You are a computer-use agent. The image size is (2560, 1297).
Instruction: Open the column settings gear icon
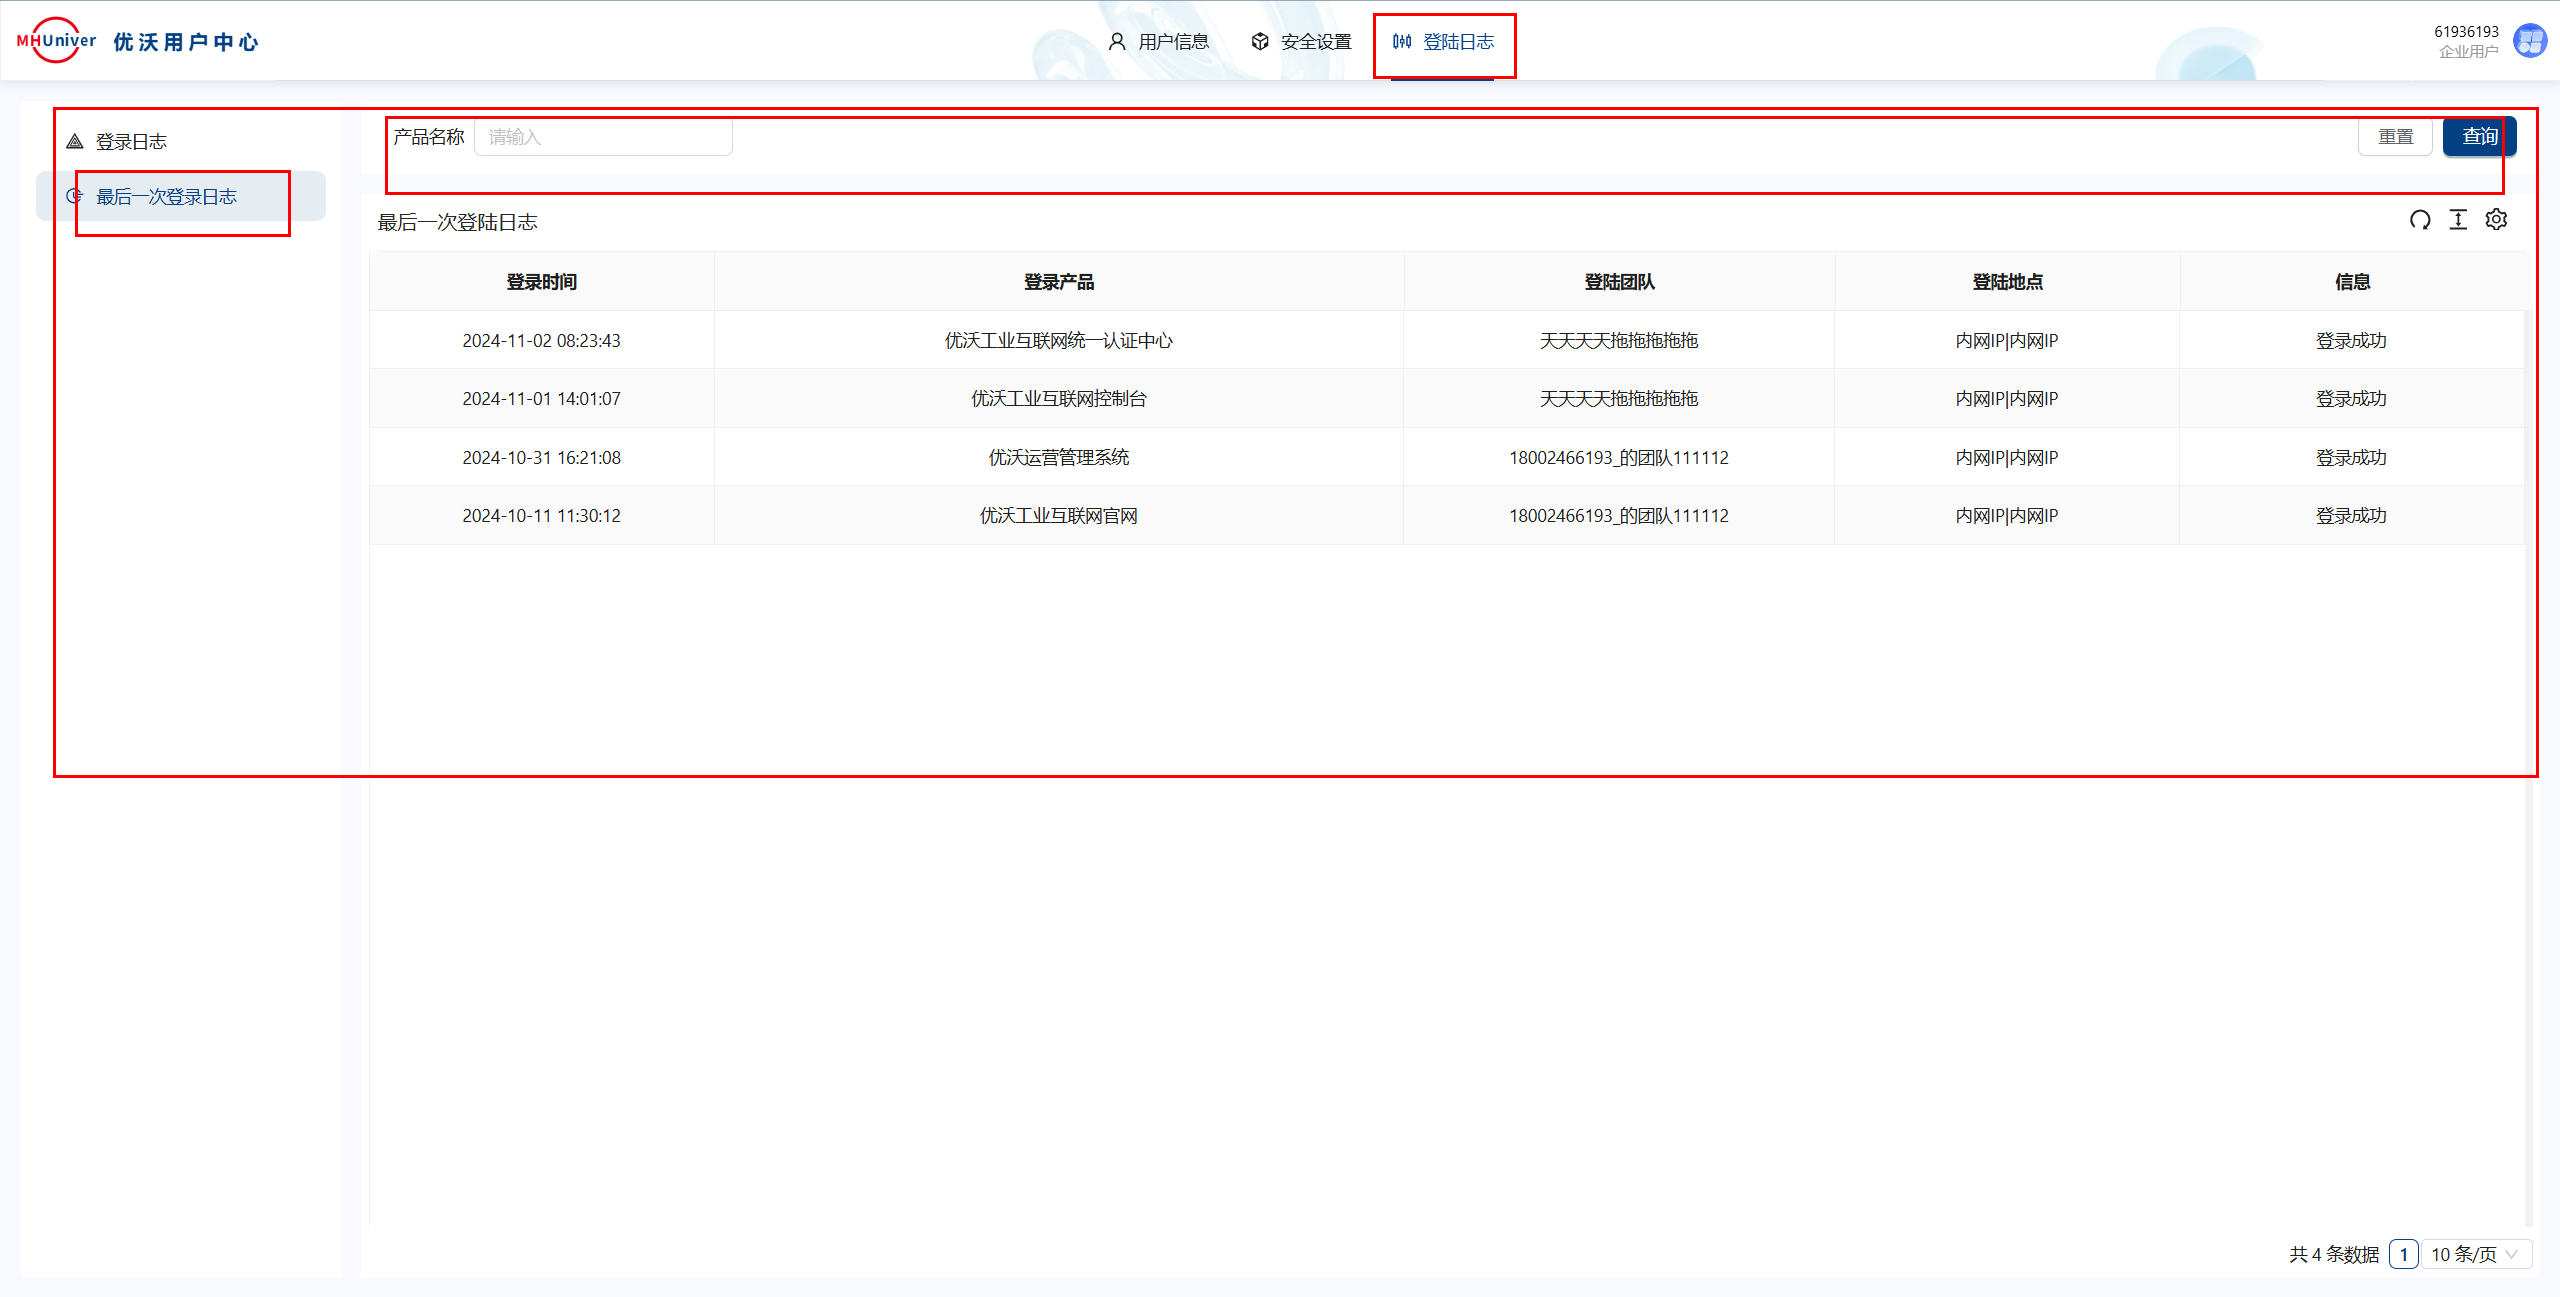pos(2496,220)
